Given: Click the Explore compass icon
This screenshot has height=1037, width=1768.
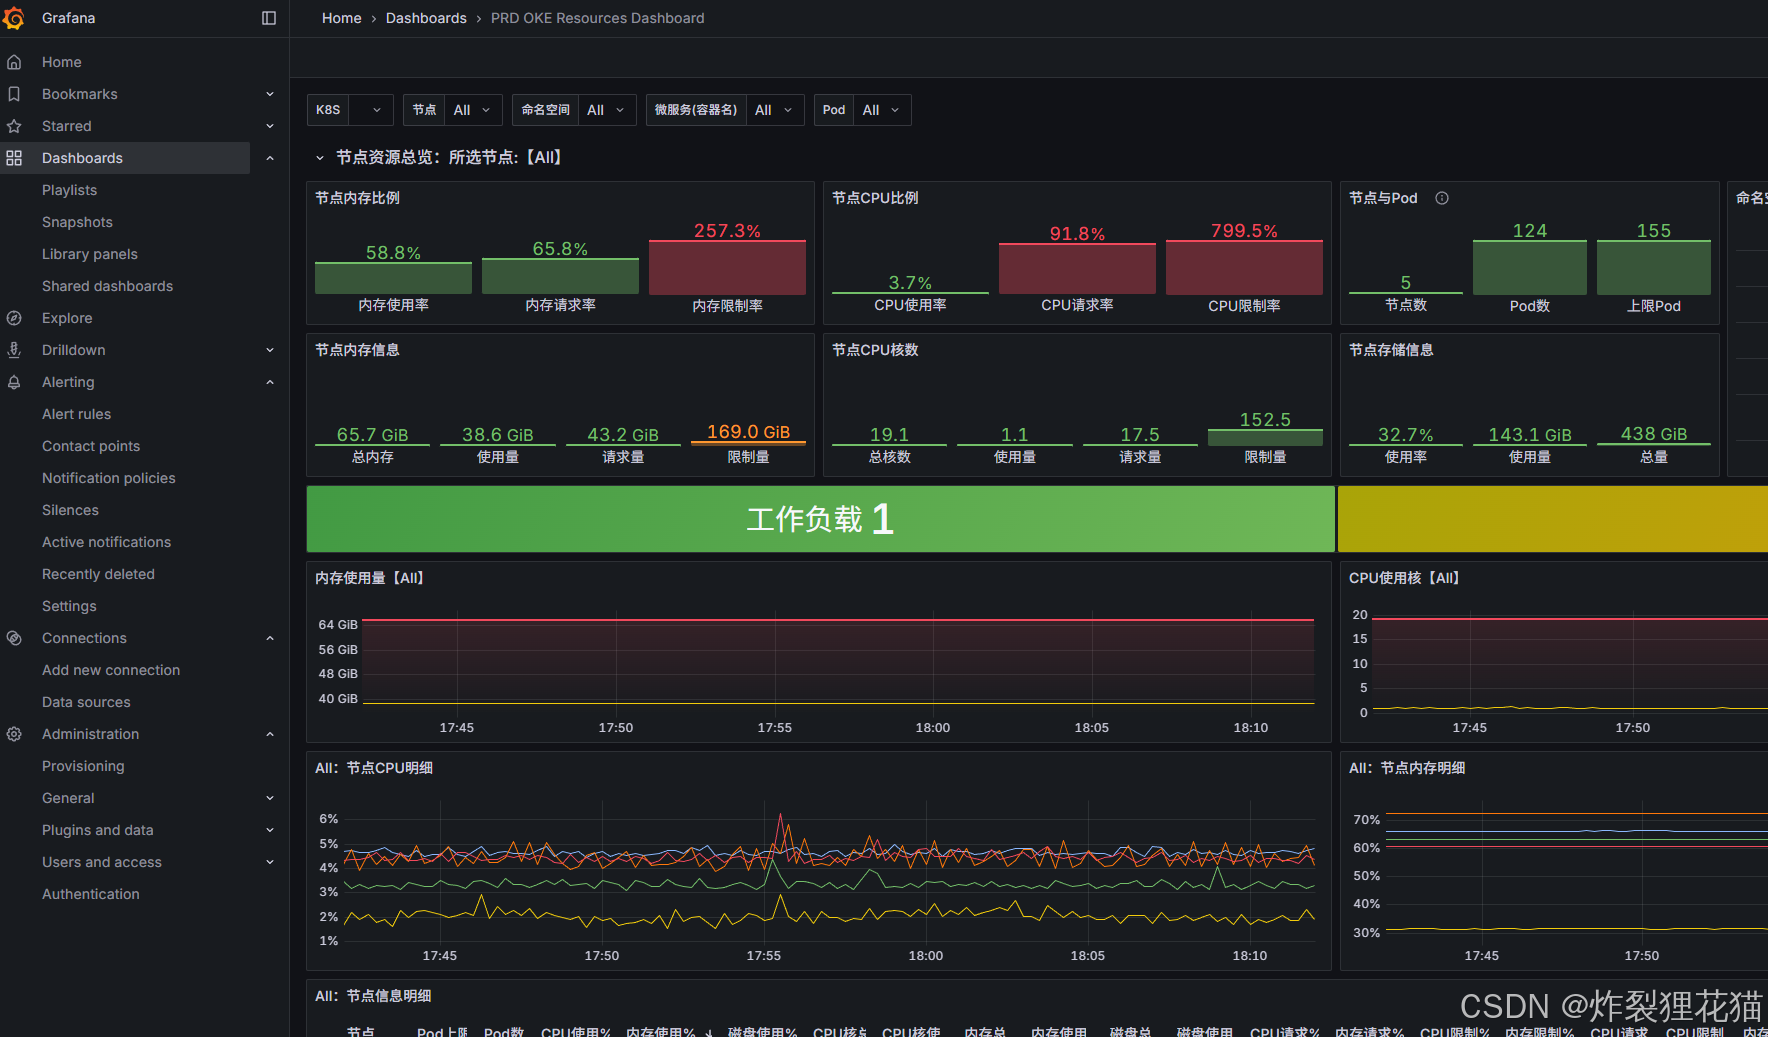Looking at the screenshot, I should pos(14,318).
